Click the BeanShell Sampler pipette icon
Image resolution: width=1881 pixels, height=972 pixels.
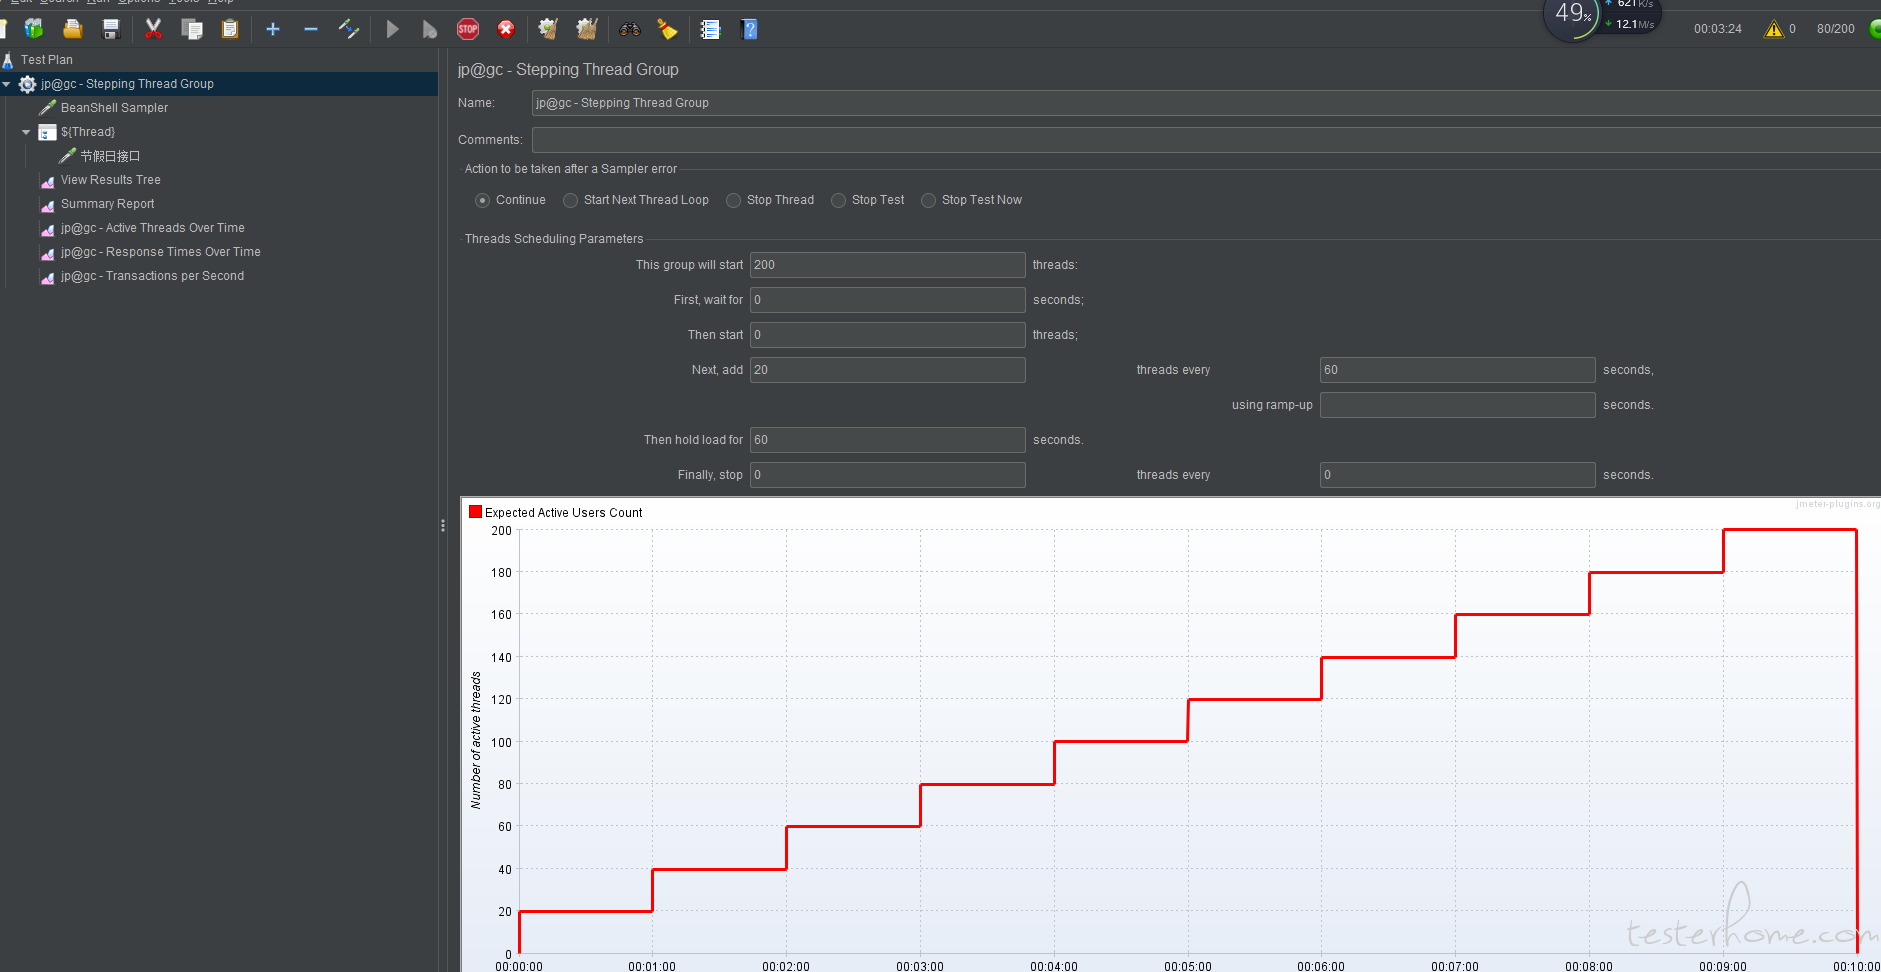click(47, 108)
